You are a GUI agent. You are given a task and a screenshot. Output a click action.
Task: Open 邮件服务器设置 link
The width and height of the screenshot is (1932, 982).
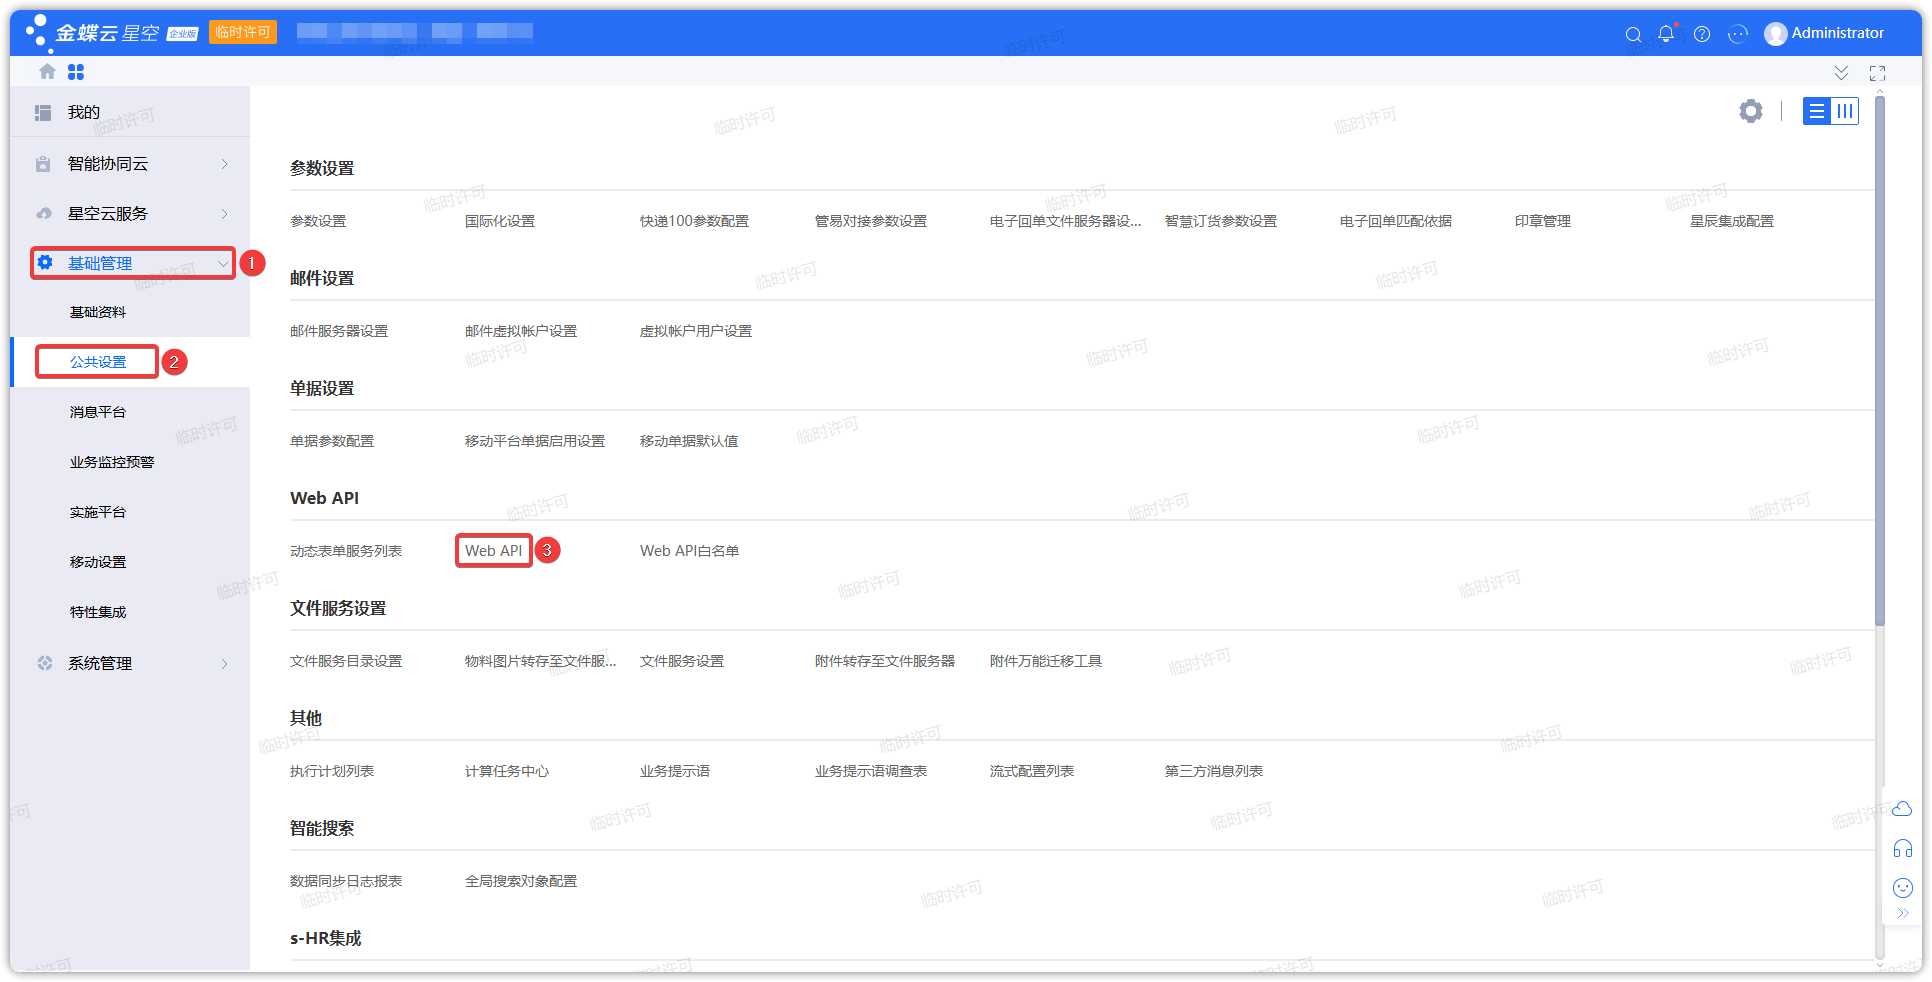pyautogui.click(x=339, y=331)
